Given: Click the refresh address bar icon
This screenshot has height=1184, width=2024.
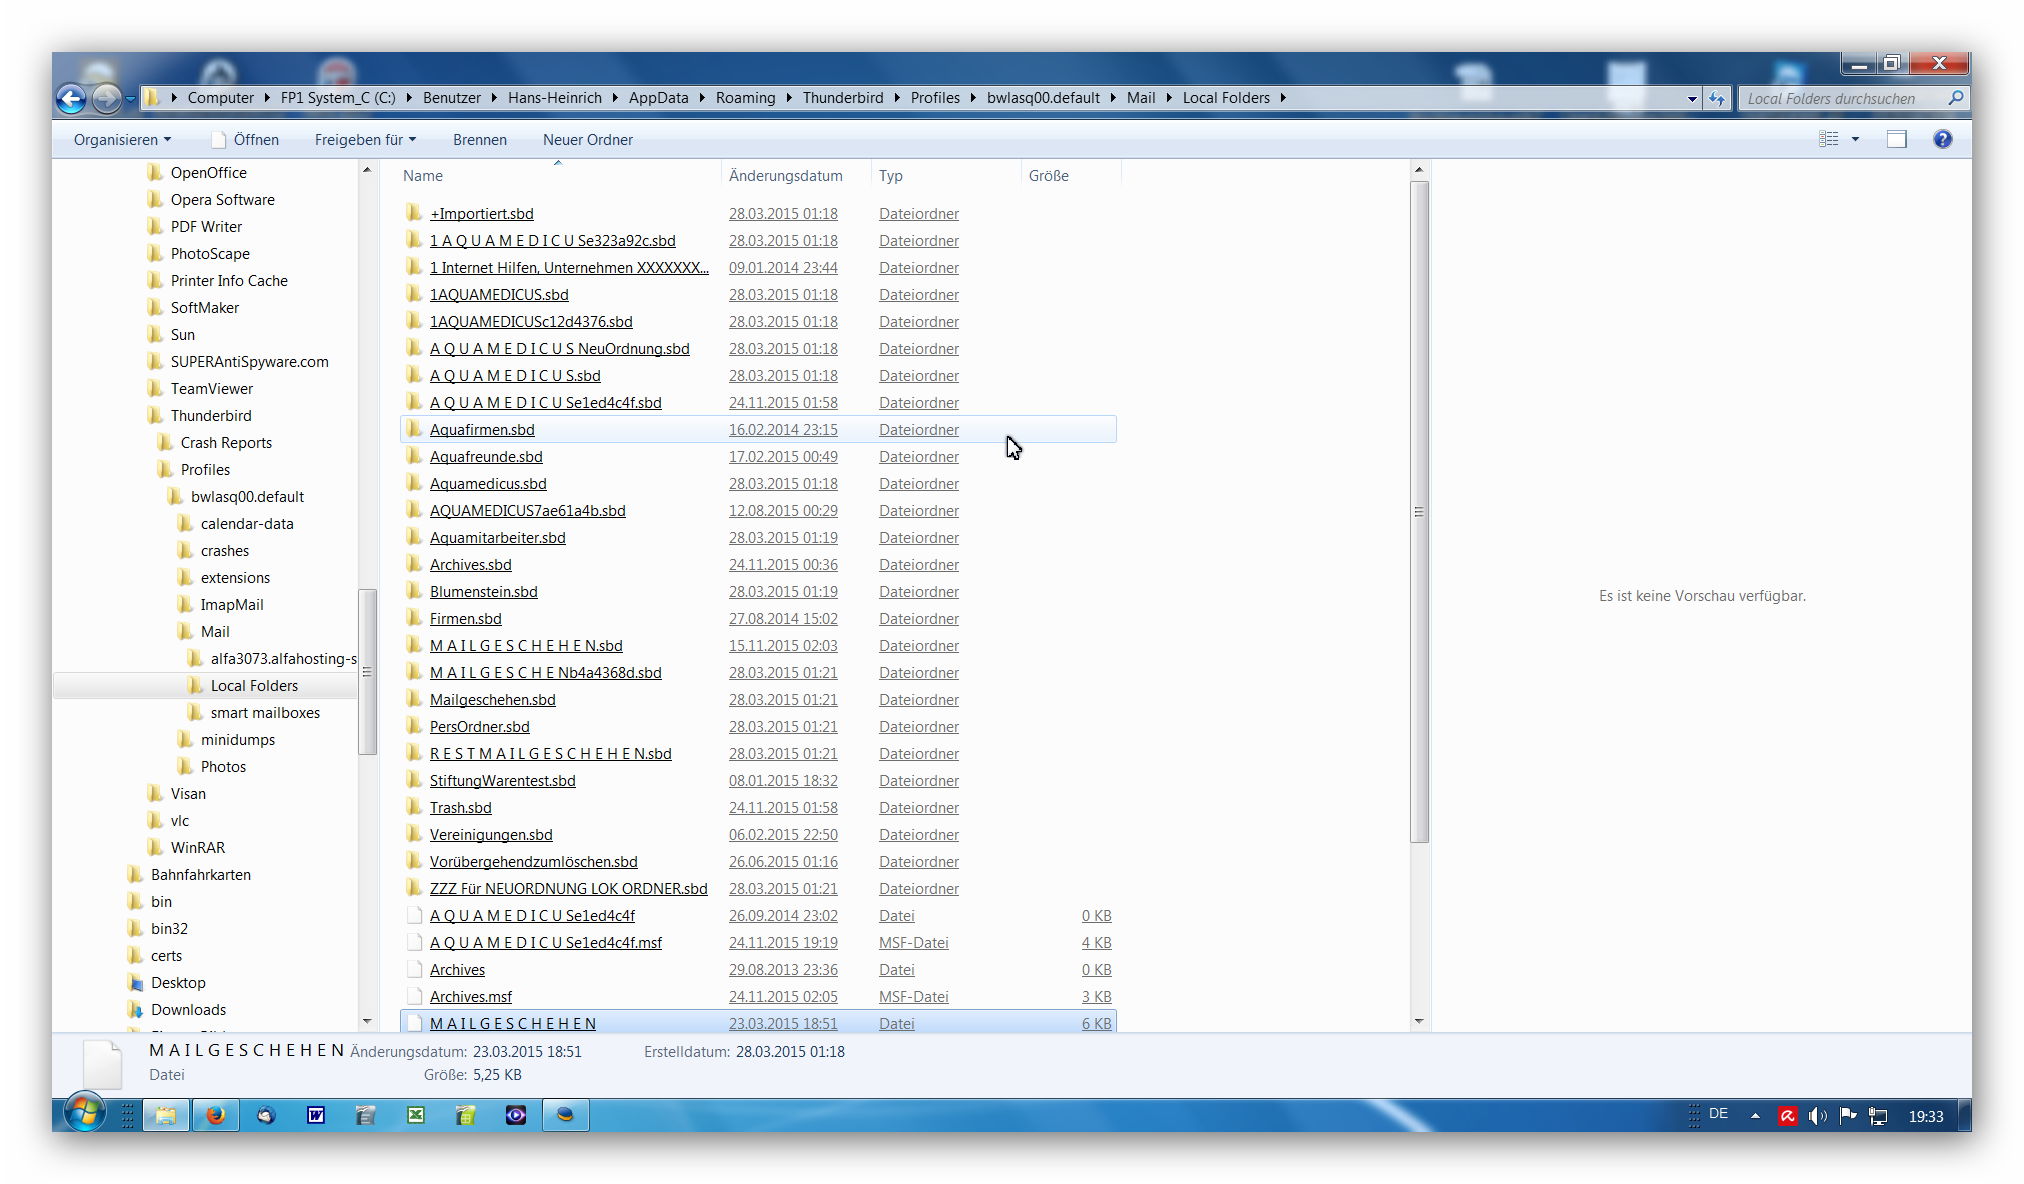Looking at the screenshot, I should click(1717, 98).
